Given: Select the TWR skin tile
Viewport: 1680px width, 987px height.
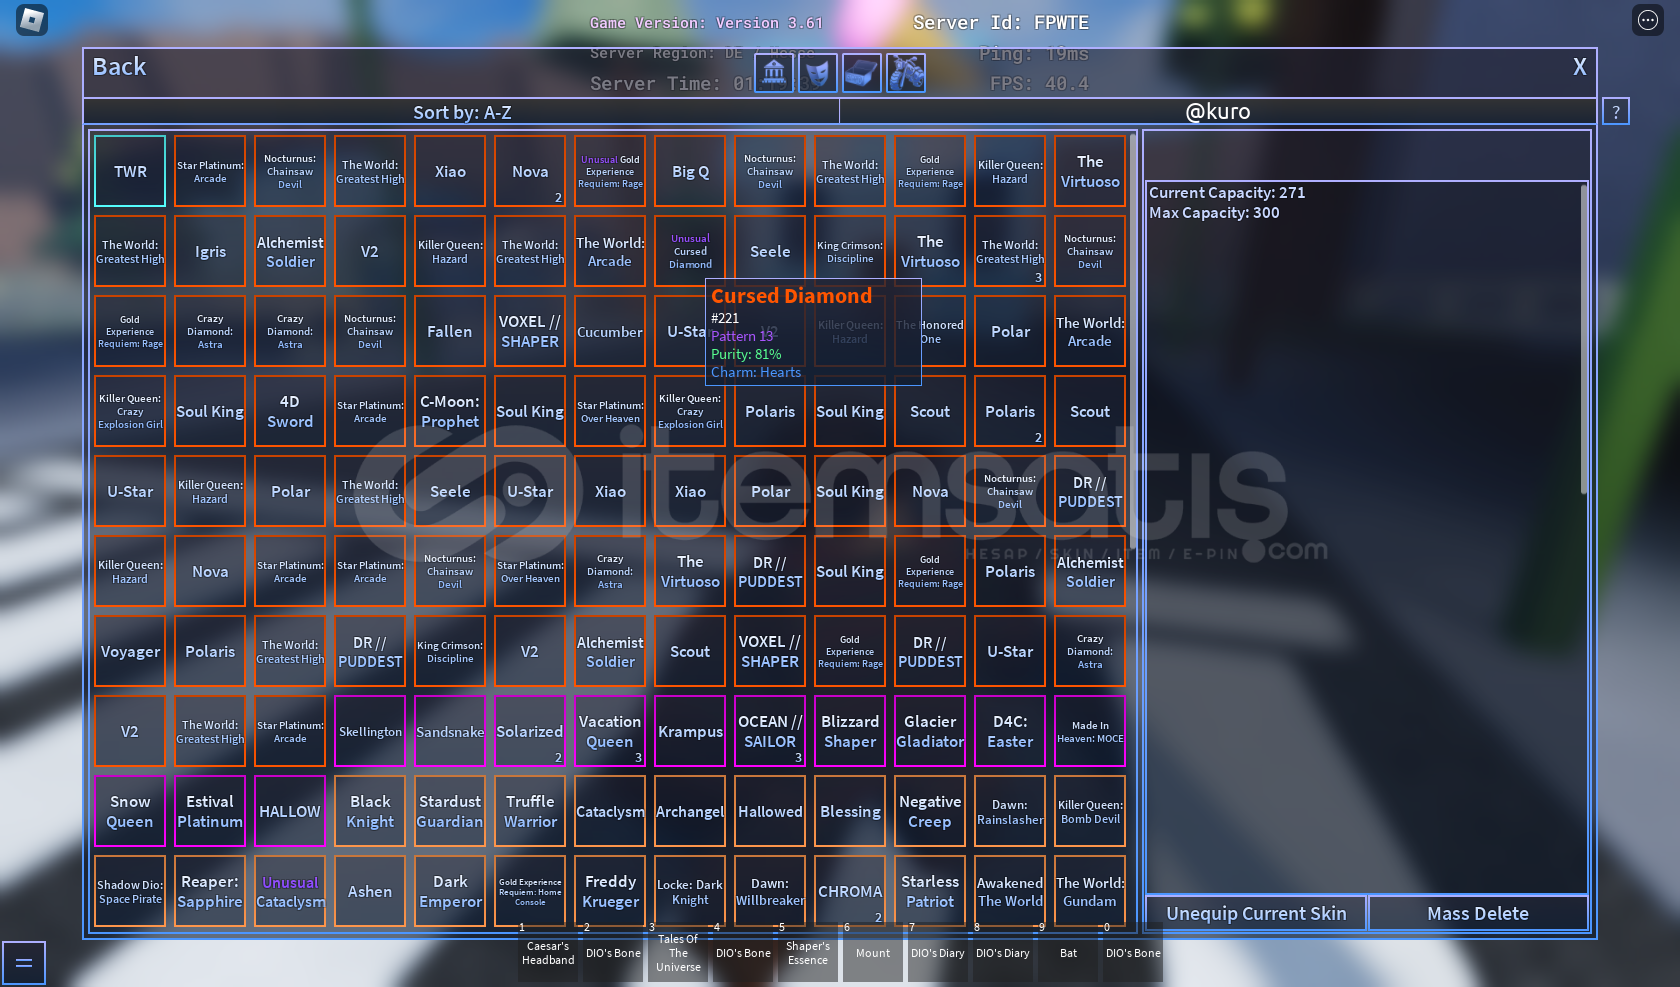Looking at the screenshot, I should (x=130, y=171).
